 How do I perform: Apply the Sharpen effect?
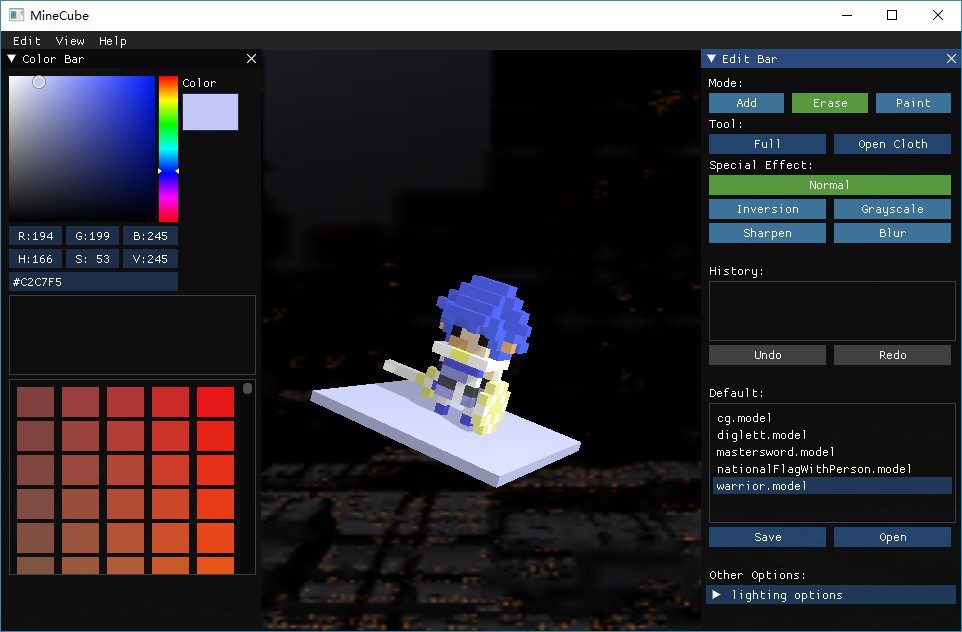point(767,233)
